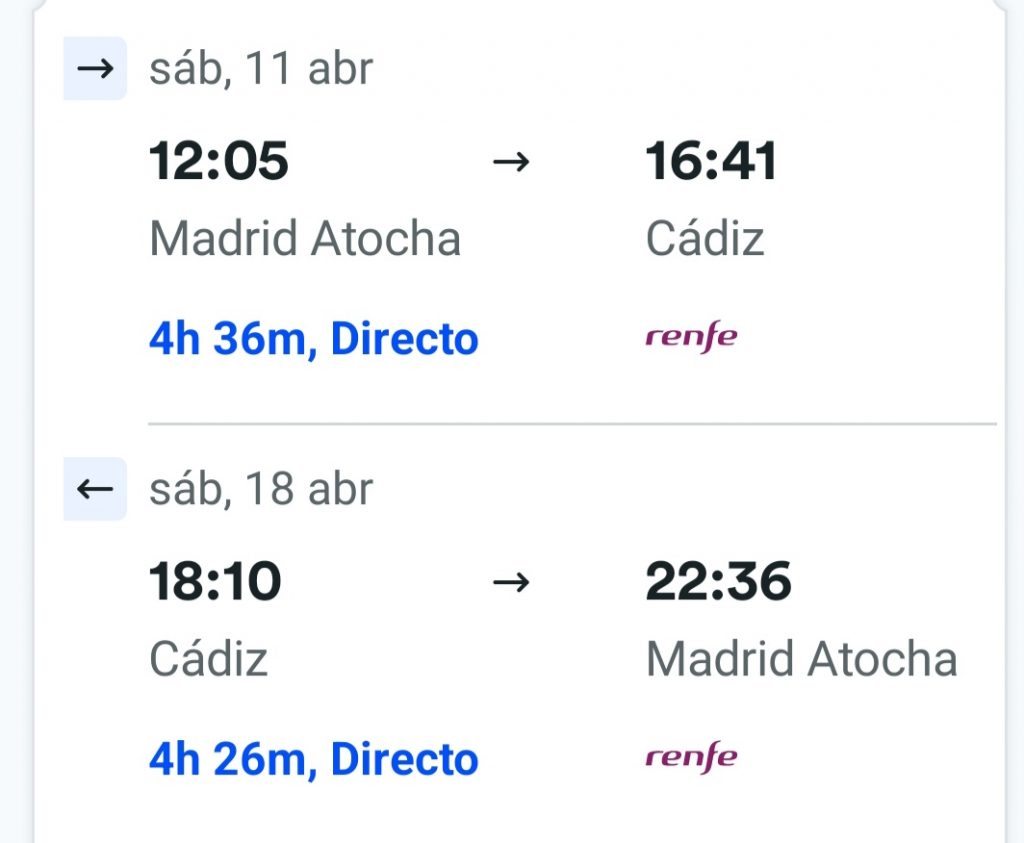Click the 16:41 arrival time
Image resolution: width=1024 pixels, height=843 pixels.
pos(711,161)
